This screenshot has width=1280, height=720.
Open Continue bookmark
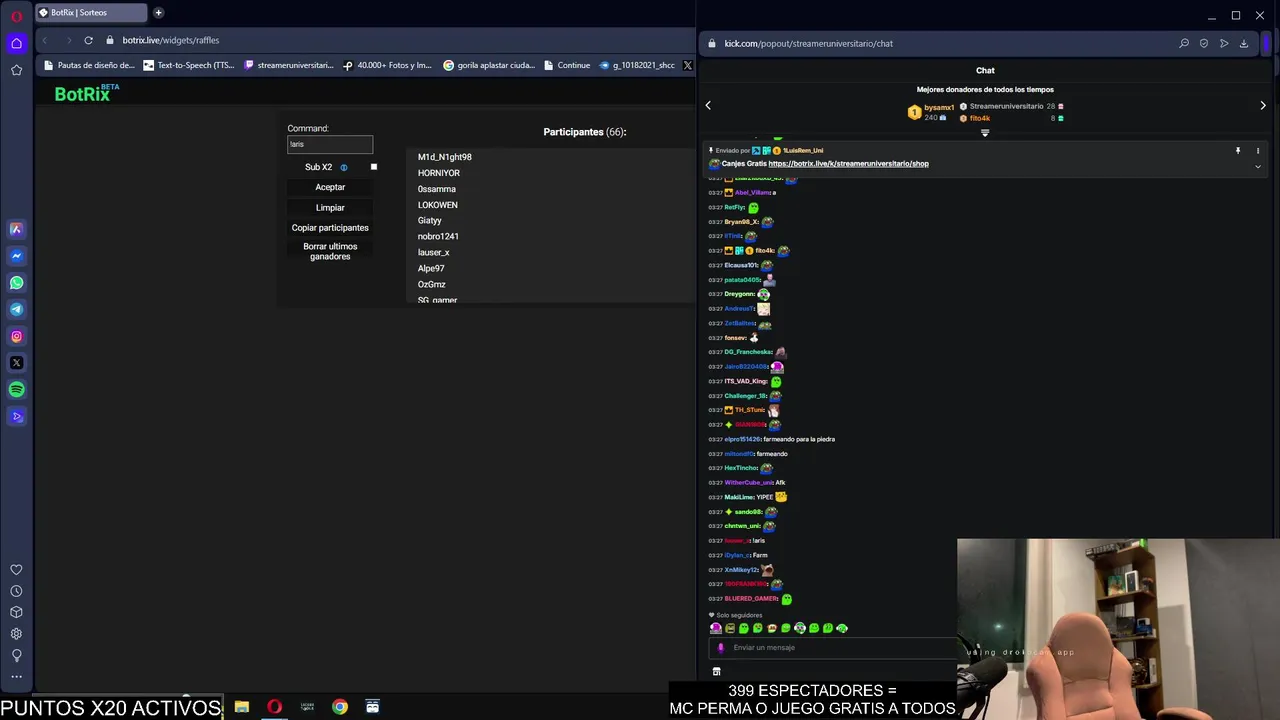567,65
